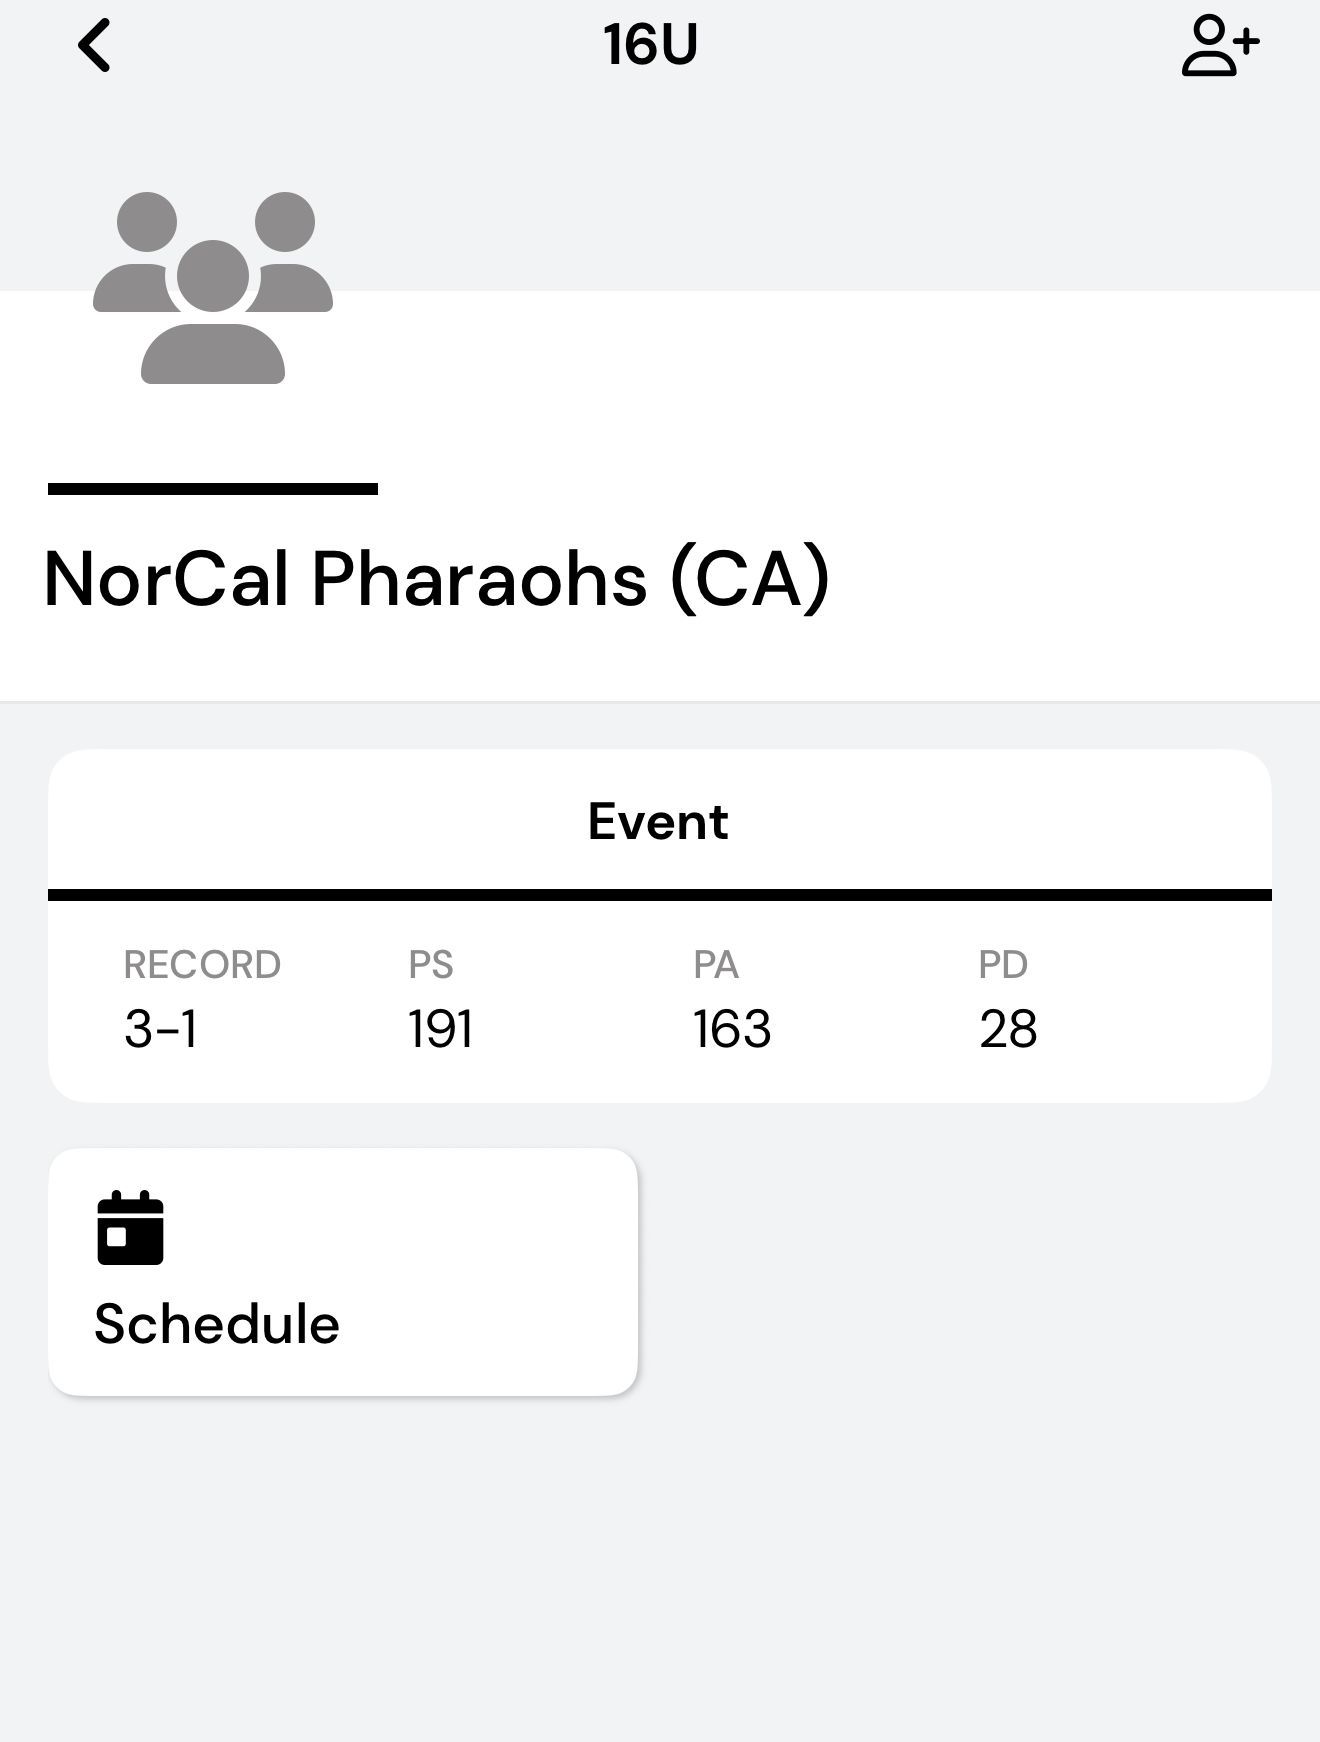Click the RECORD stat label
Viewport: 1320px width, 1742px height.
tap(202, 965)
